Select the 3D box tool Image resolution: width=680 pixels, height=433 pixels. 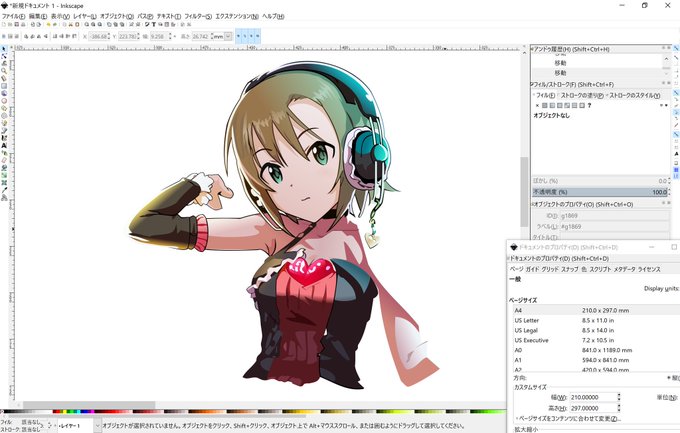point(4,93)
